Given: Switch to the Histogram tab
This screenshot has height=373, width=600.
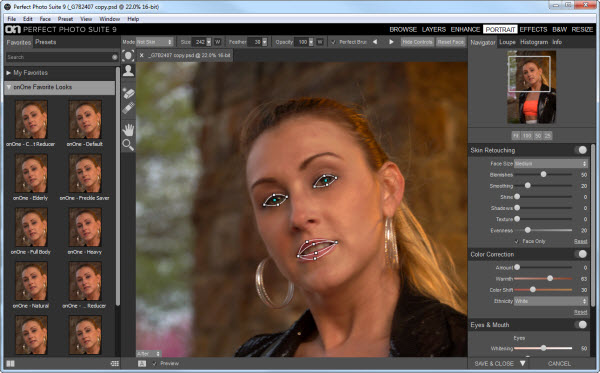Looking at the screenshot, I should coord(534,42).
